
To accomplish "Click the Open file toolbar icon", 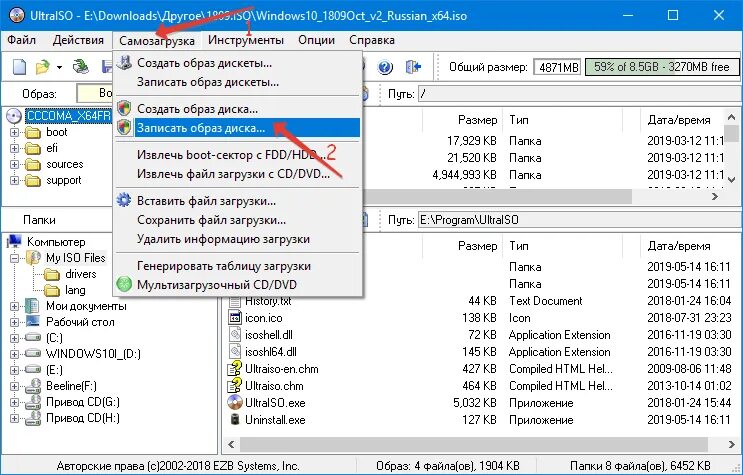I will (43, 67).
